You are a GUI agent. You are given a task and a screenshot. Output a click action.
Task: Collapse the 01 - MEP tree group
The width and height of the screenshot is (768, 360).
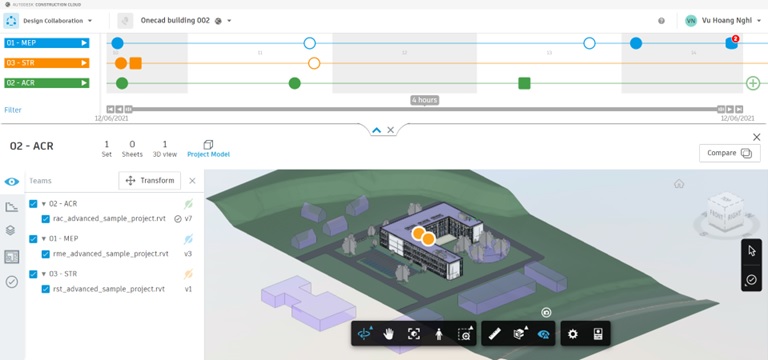pos(44,239)
